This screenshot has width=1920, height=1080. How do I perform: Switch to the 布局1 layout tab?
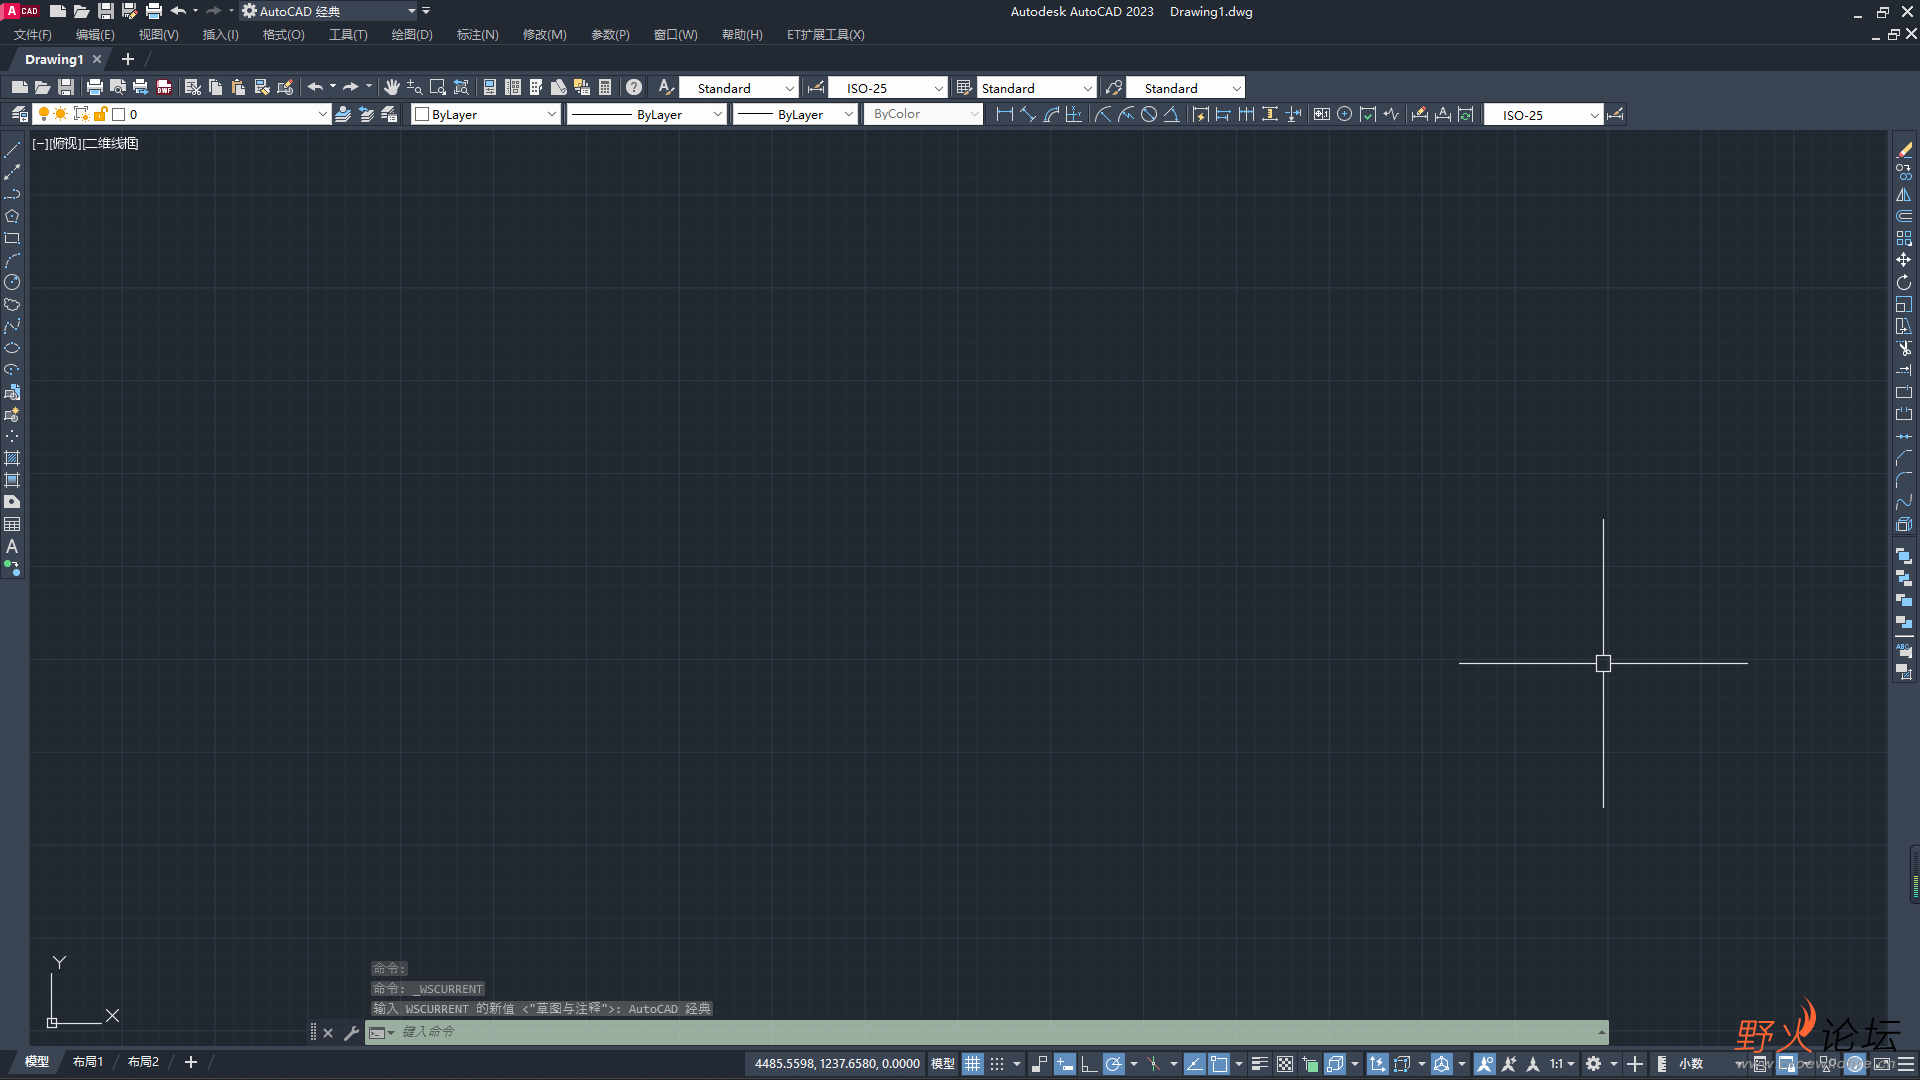[x=88, y=1062]
